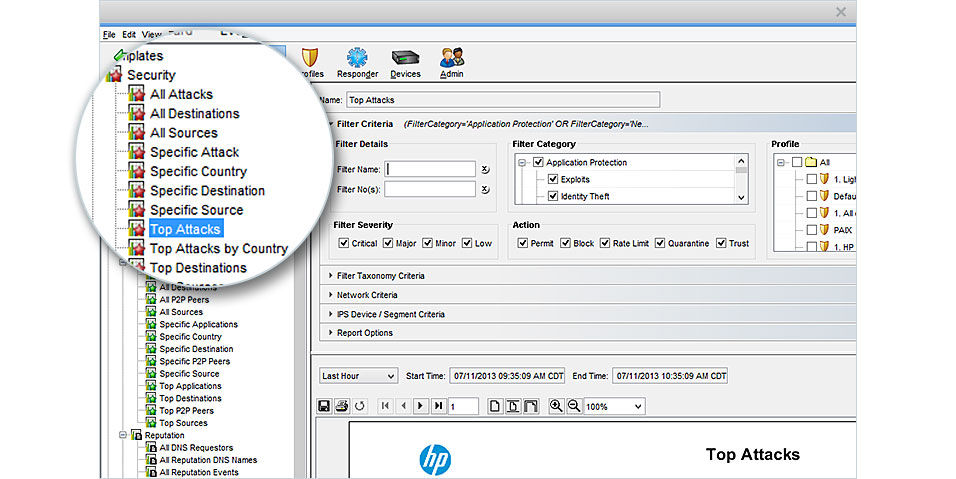The image size is (956, 479).
Task: Open the Last Hour time range dropdown
Action: (358, 376)
